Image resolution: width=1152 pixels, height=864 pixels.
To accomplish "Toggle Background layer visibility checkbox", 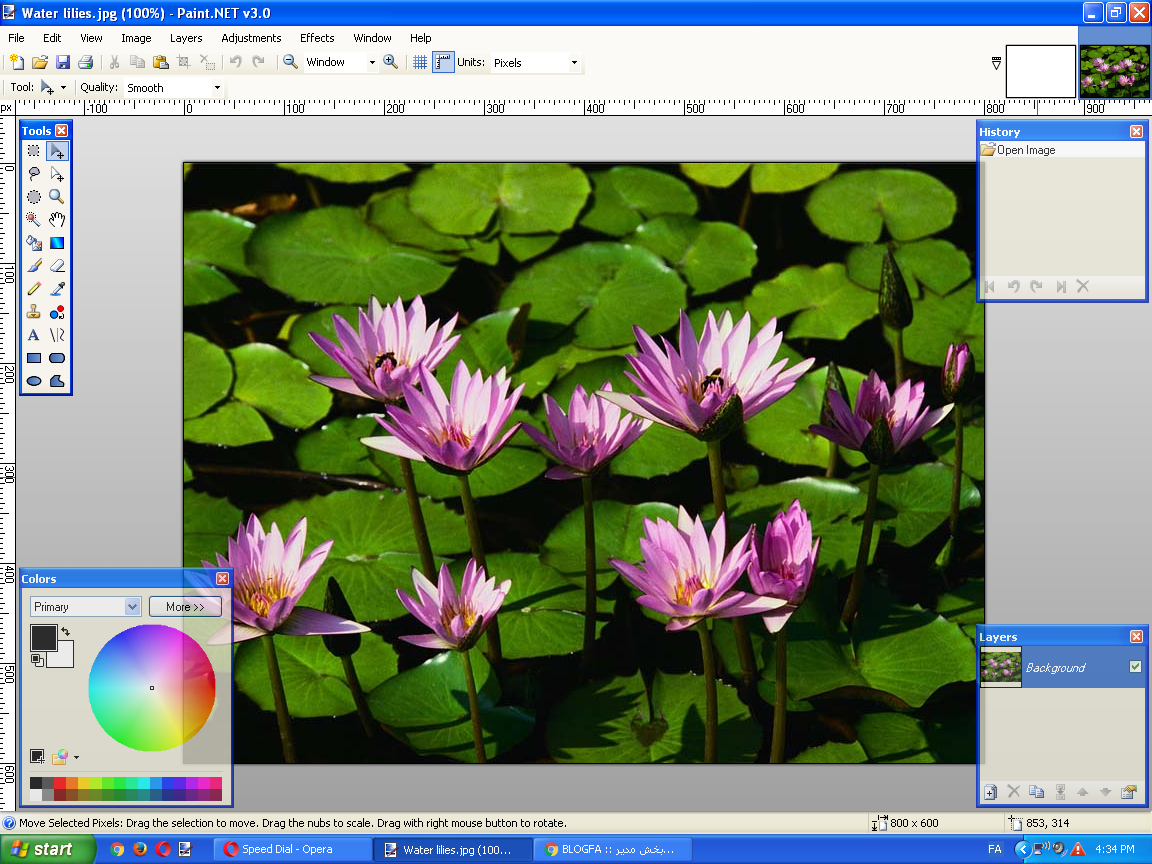I will pos(1135,667).
